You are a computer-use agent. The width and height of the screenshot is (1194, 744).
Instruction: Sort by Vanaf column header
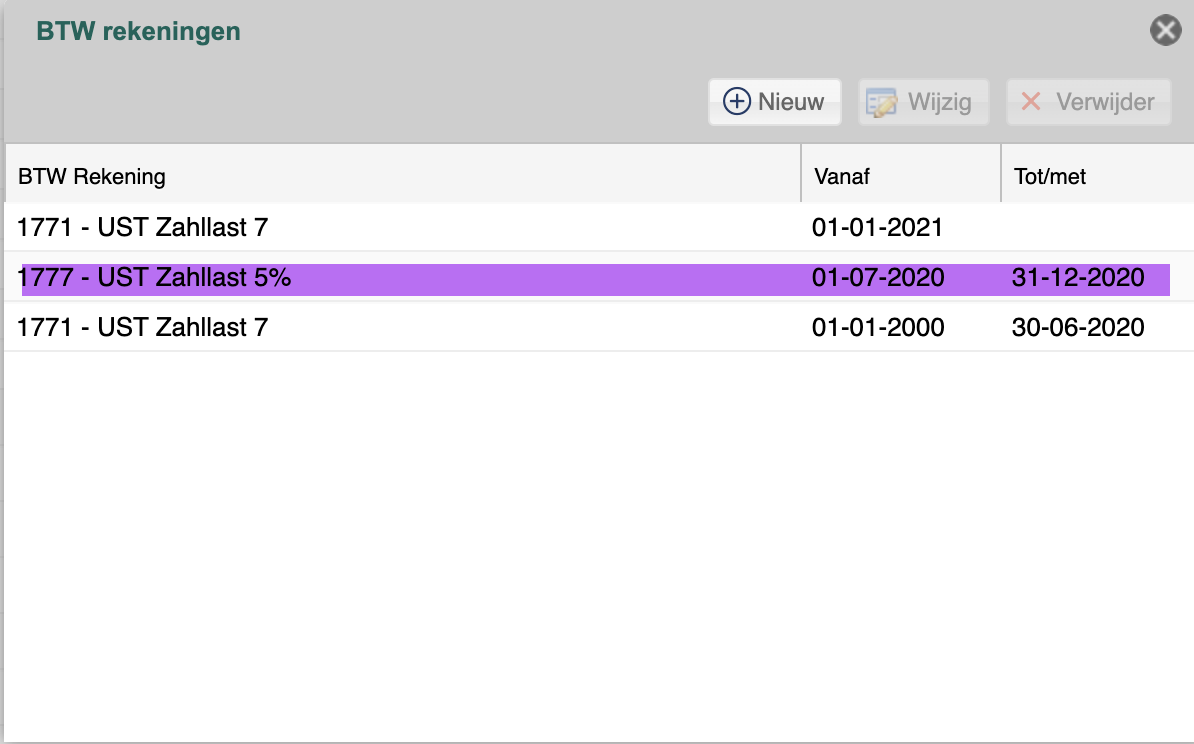pyautogui.click(x=842, y=177)
